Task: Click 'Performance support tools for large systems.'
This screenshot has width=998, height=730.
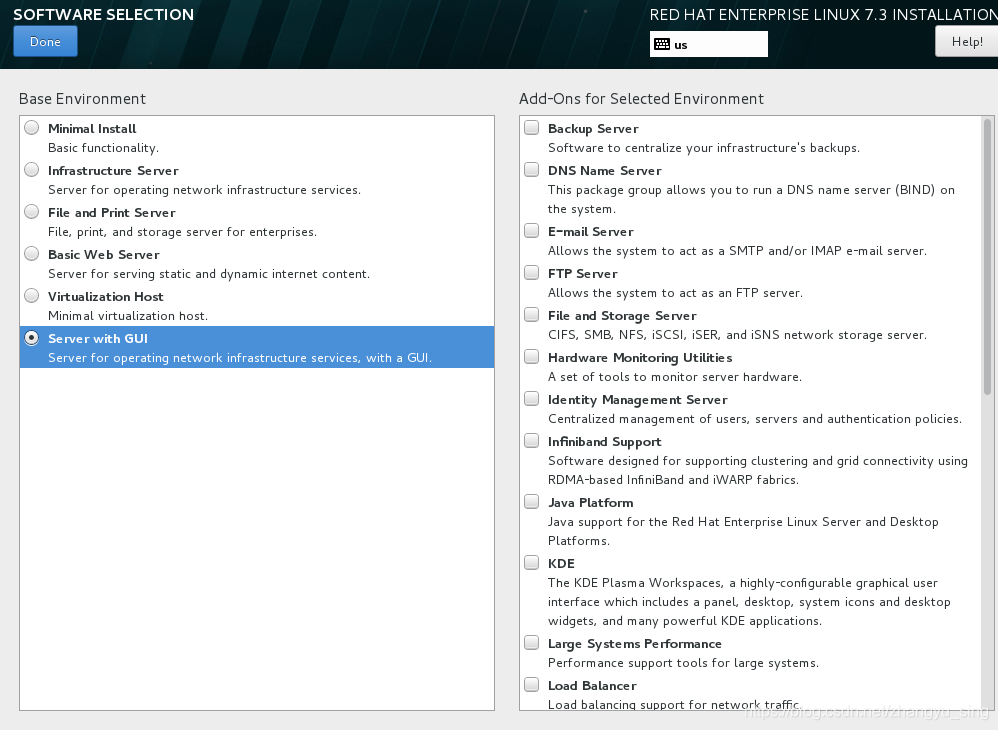Action: pos(684,663)
